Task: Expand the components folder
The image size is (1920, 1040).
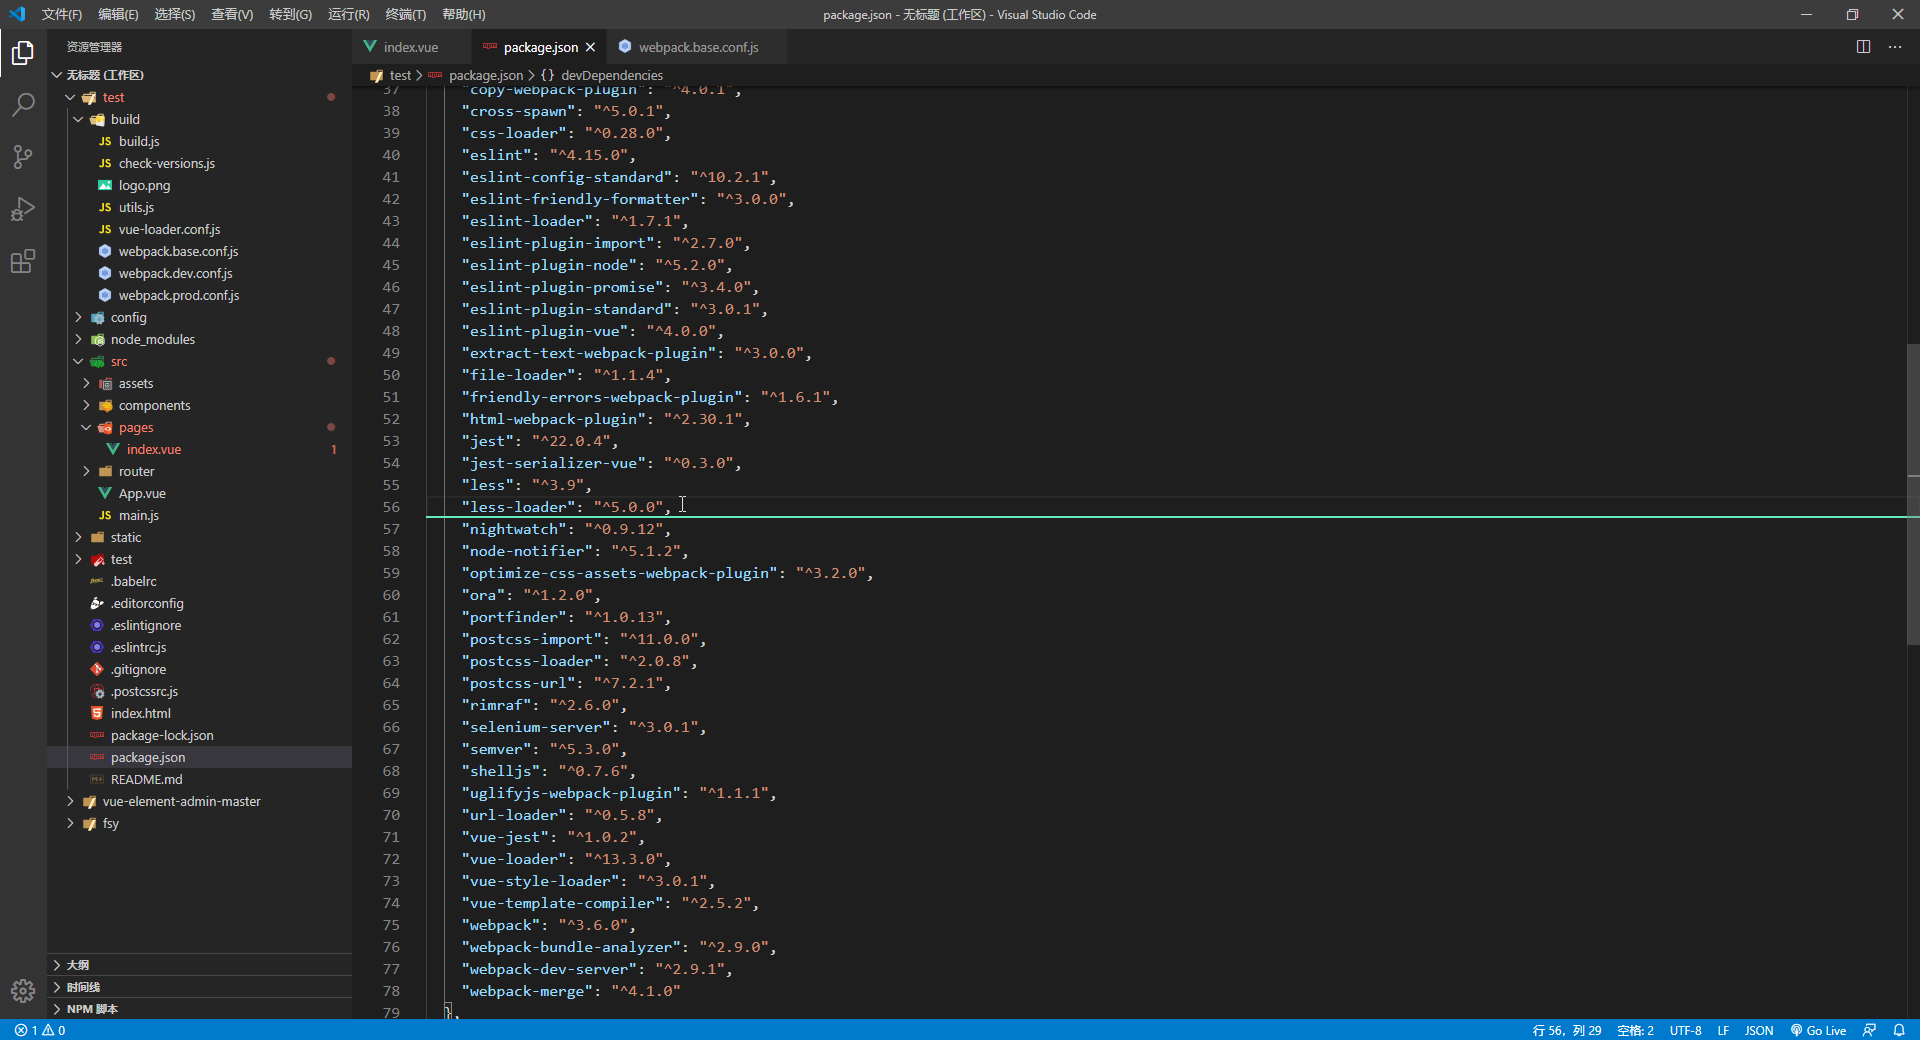Action: click(x=199, y=405)
